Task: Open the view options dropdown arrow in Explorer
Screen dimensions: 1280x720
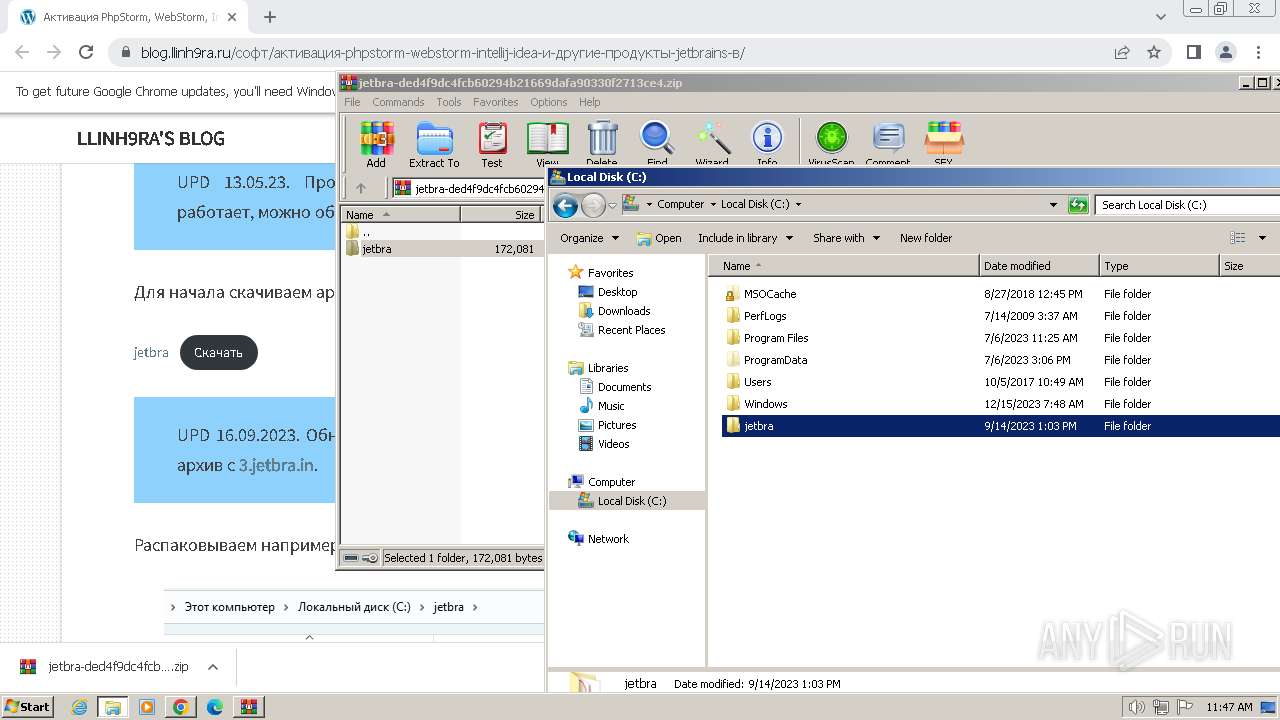Action: 1262,238
